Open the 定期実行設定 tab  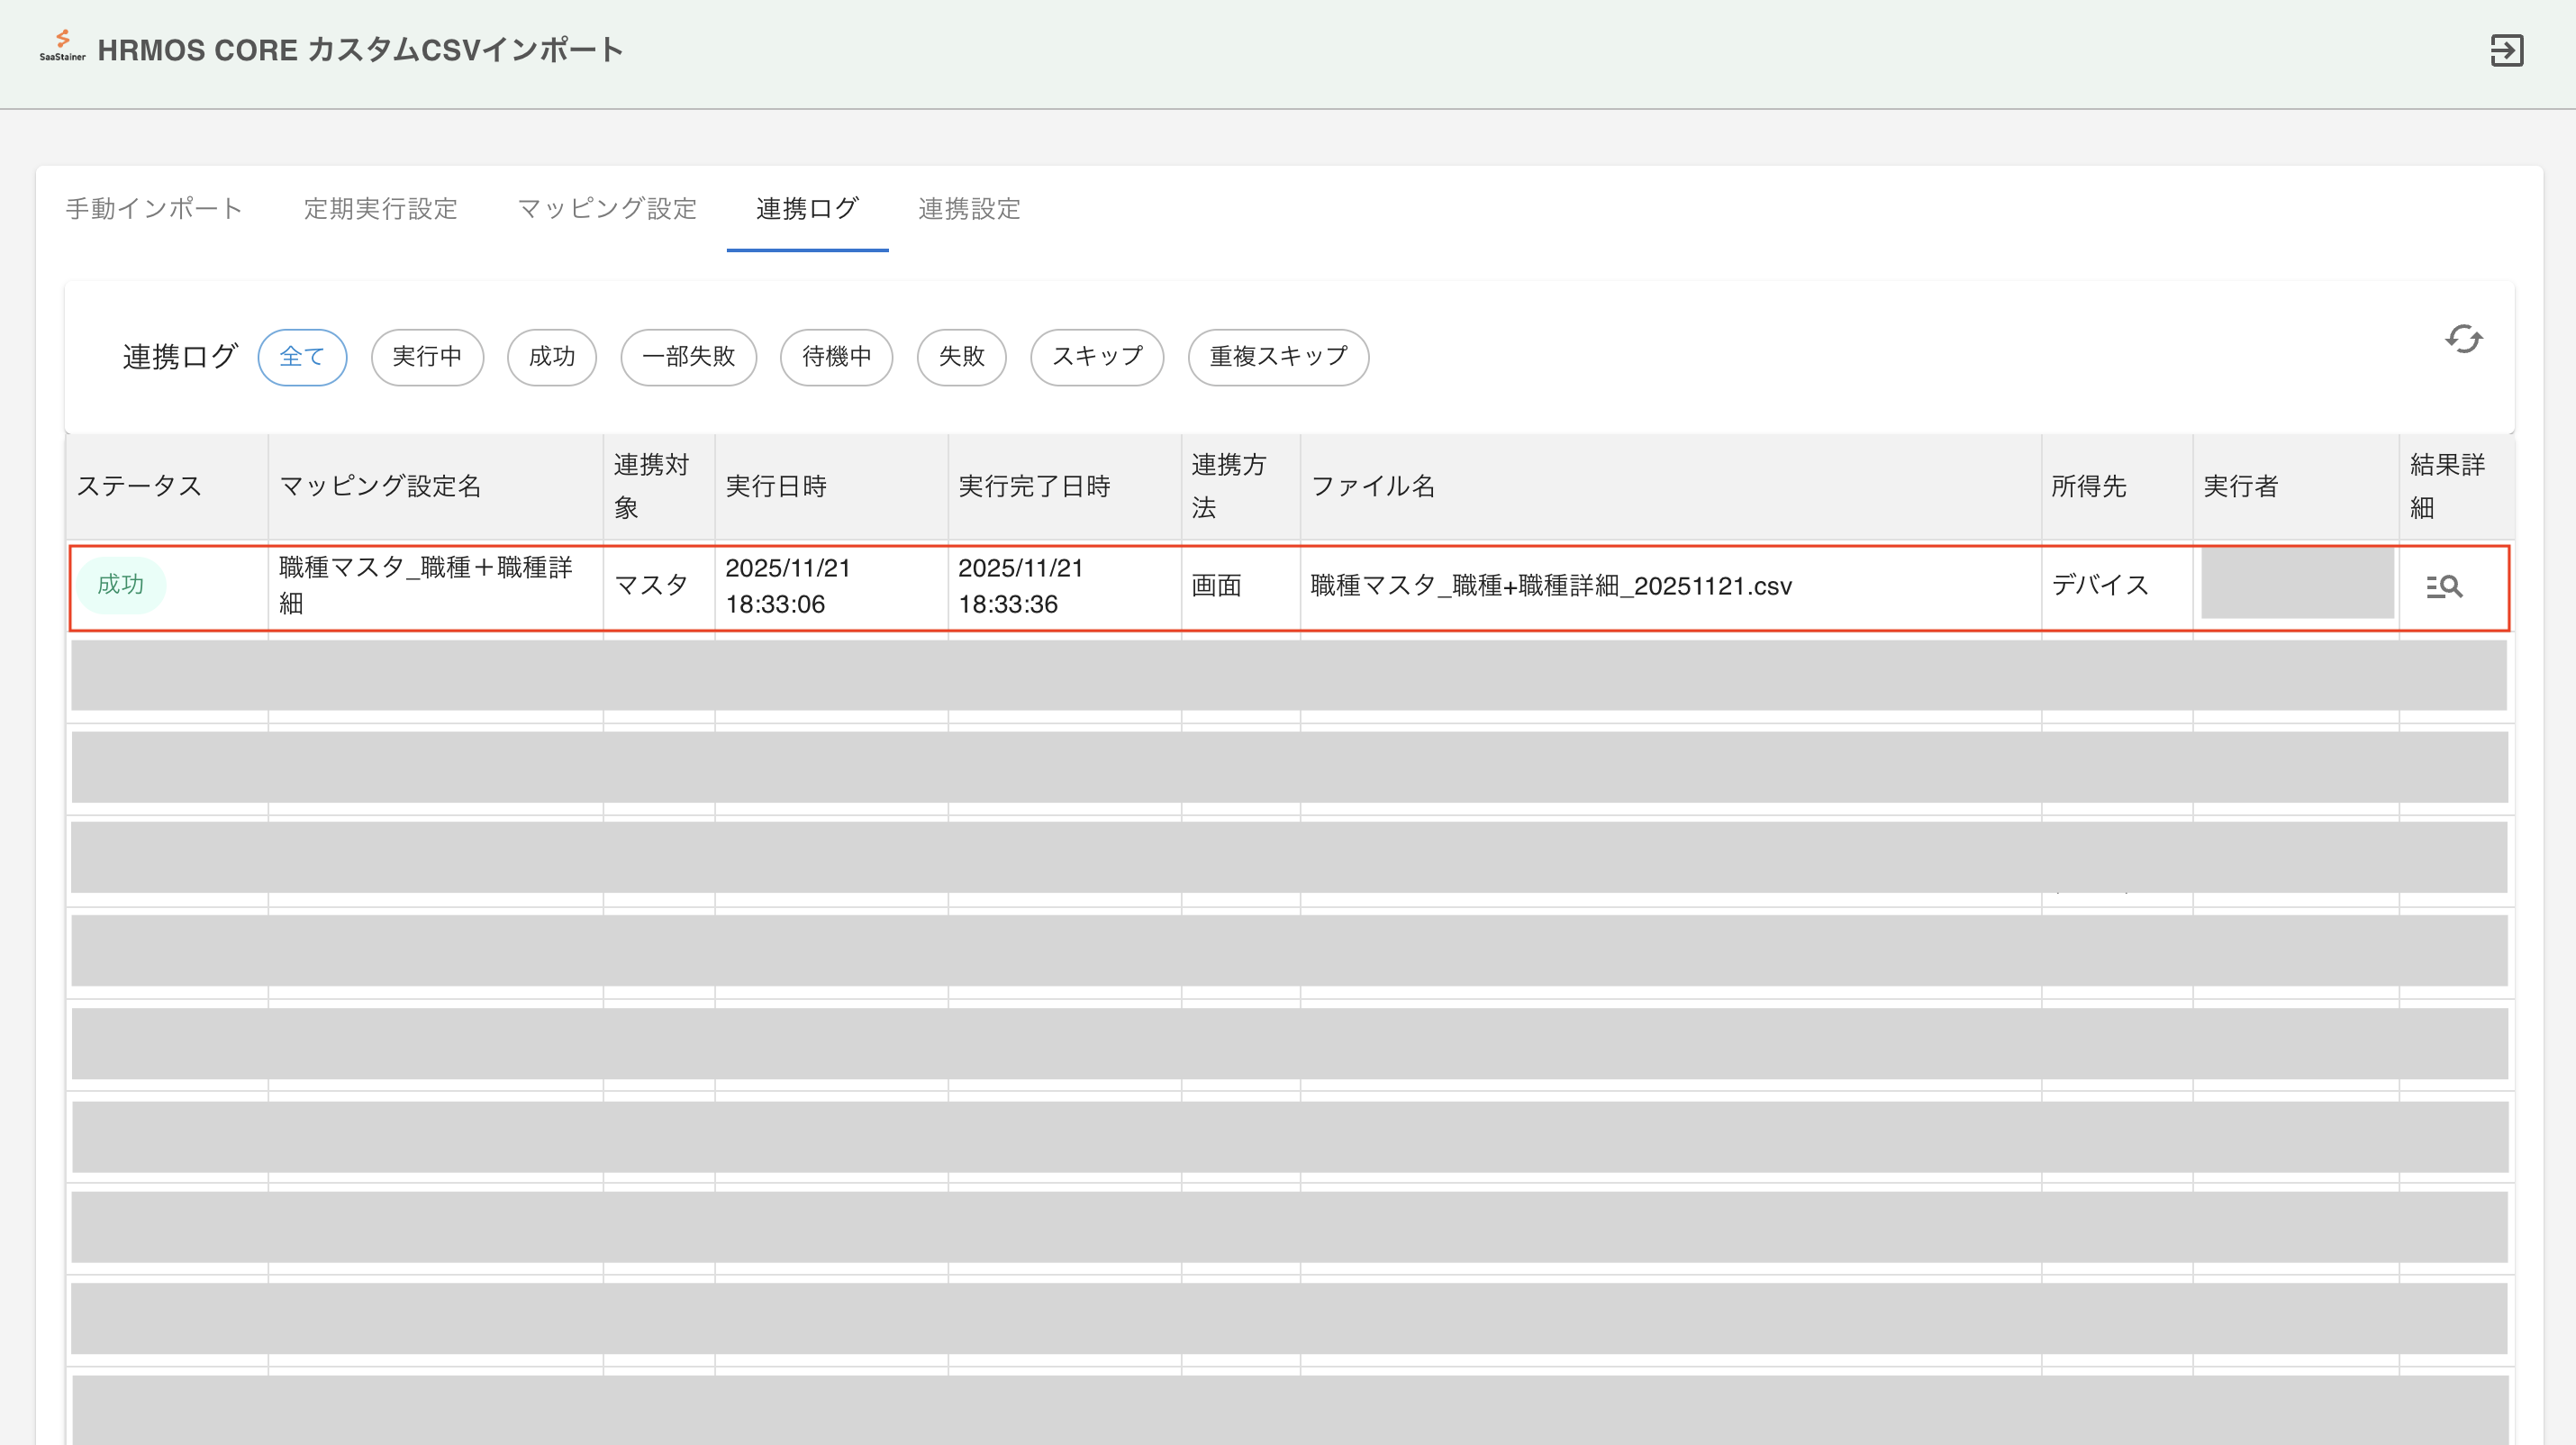(x=380, y=208)
